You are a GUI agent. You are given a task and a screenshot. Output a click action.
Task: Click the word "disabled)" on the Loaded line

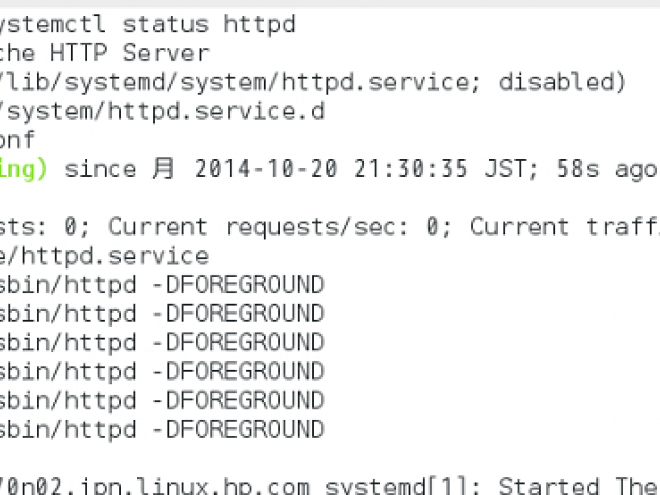(x=562, y=82)
